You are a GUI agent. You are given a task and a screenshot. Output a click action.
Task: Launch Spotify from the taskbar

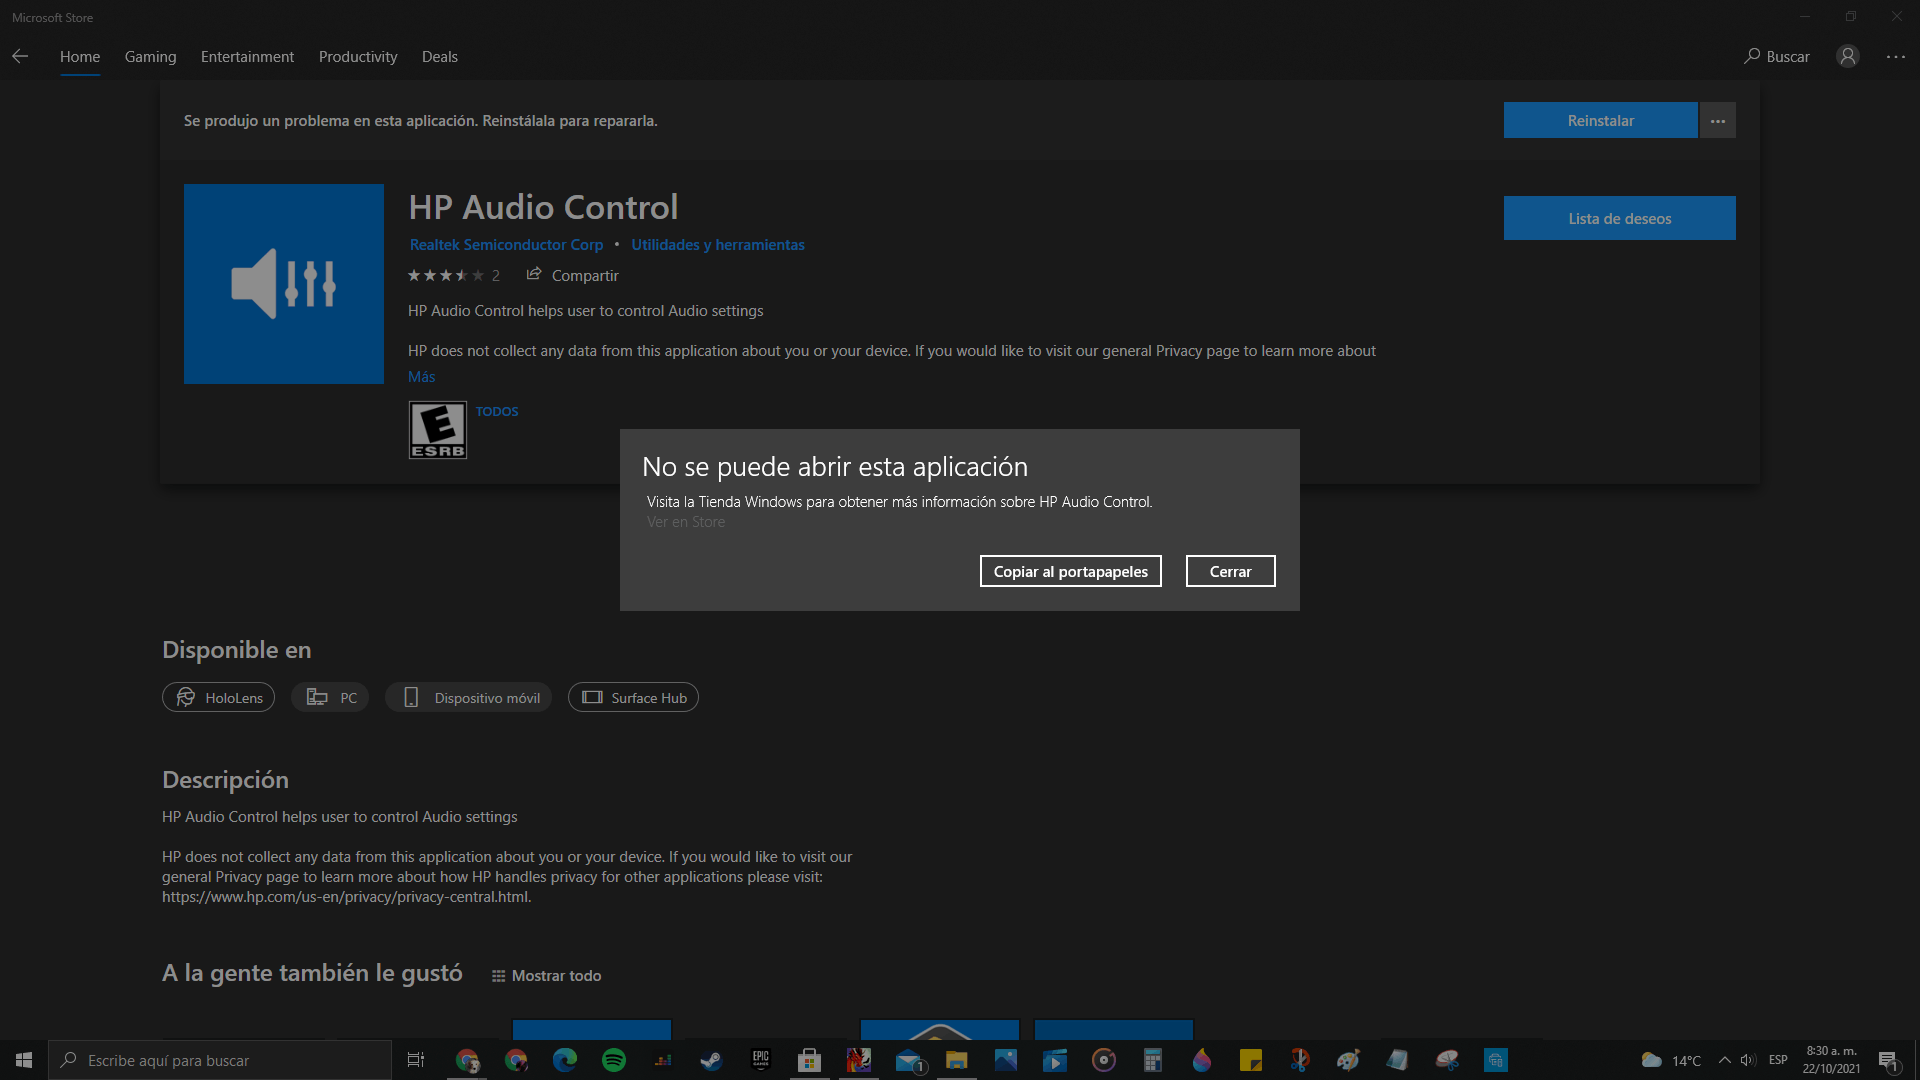tap(614, 1060)
